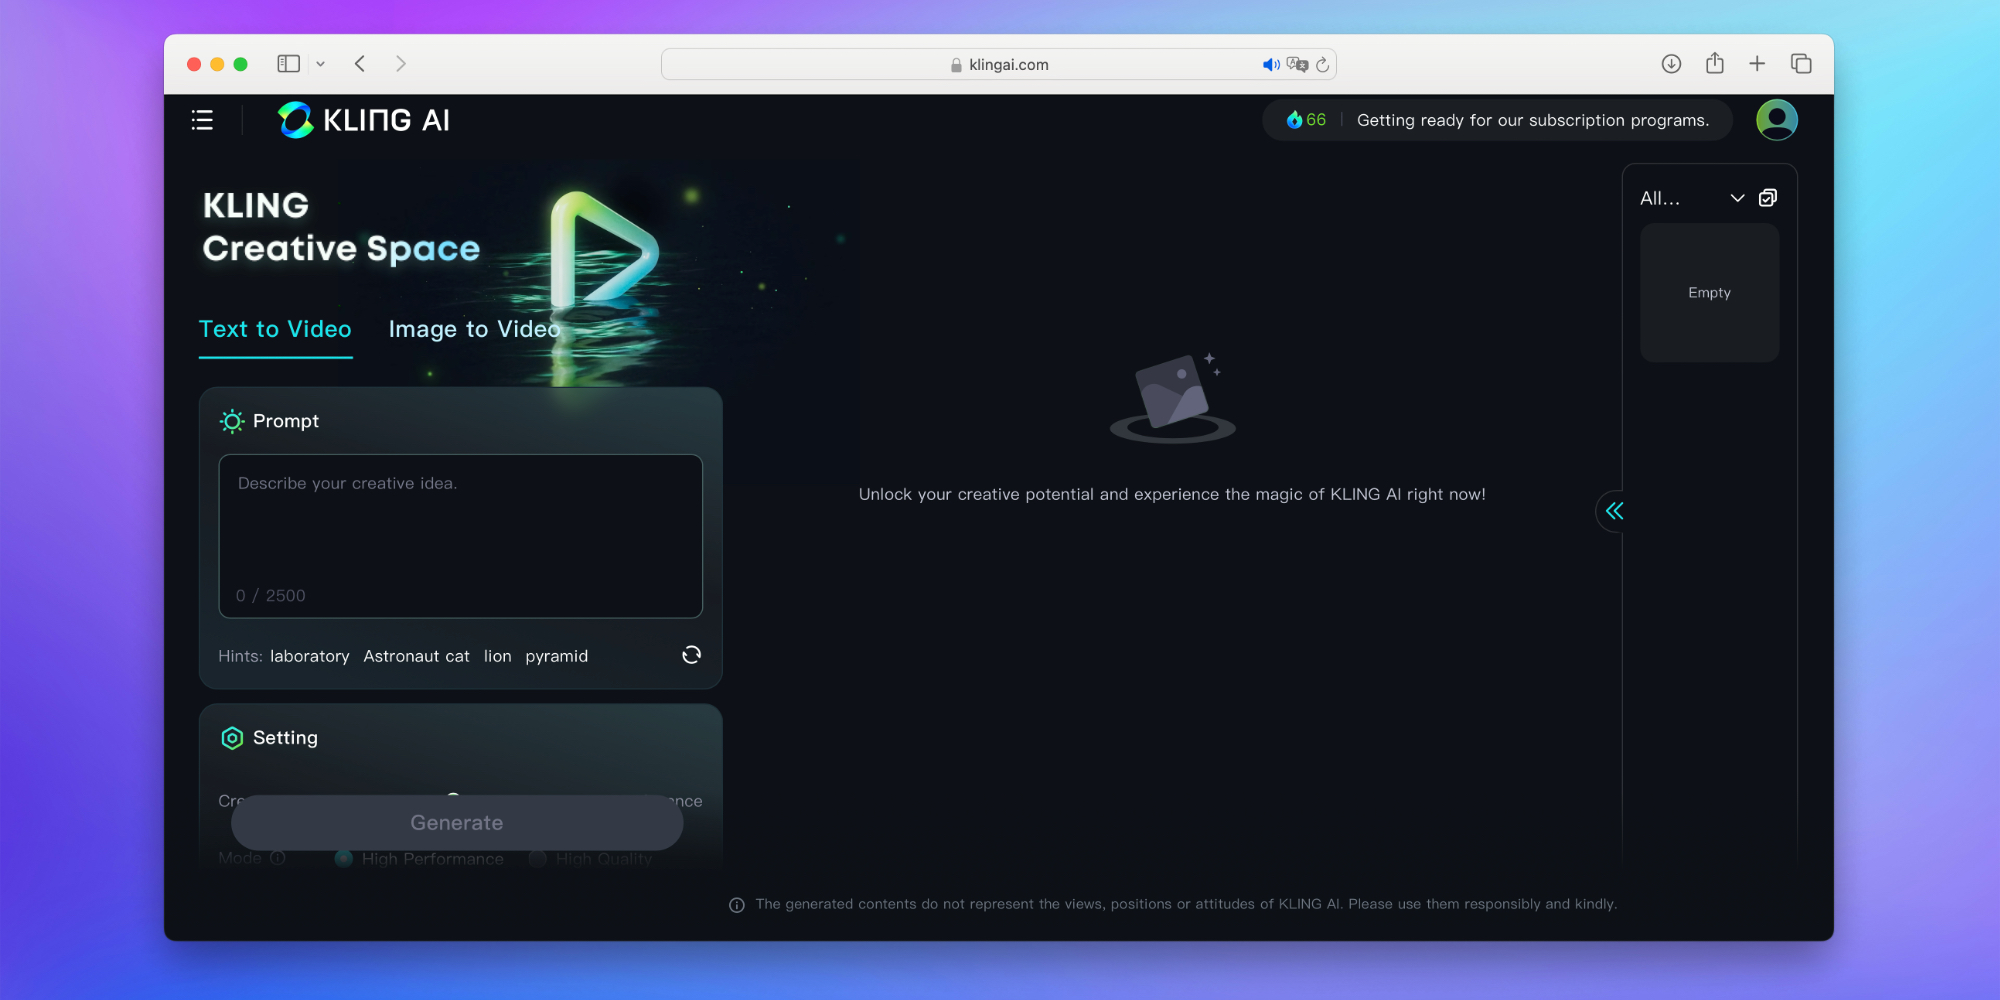Click the klingai.com address bar
The width and height of the screenshot is (2000, 1000).
(x=999, y=64)
